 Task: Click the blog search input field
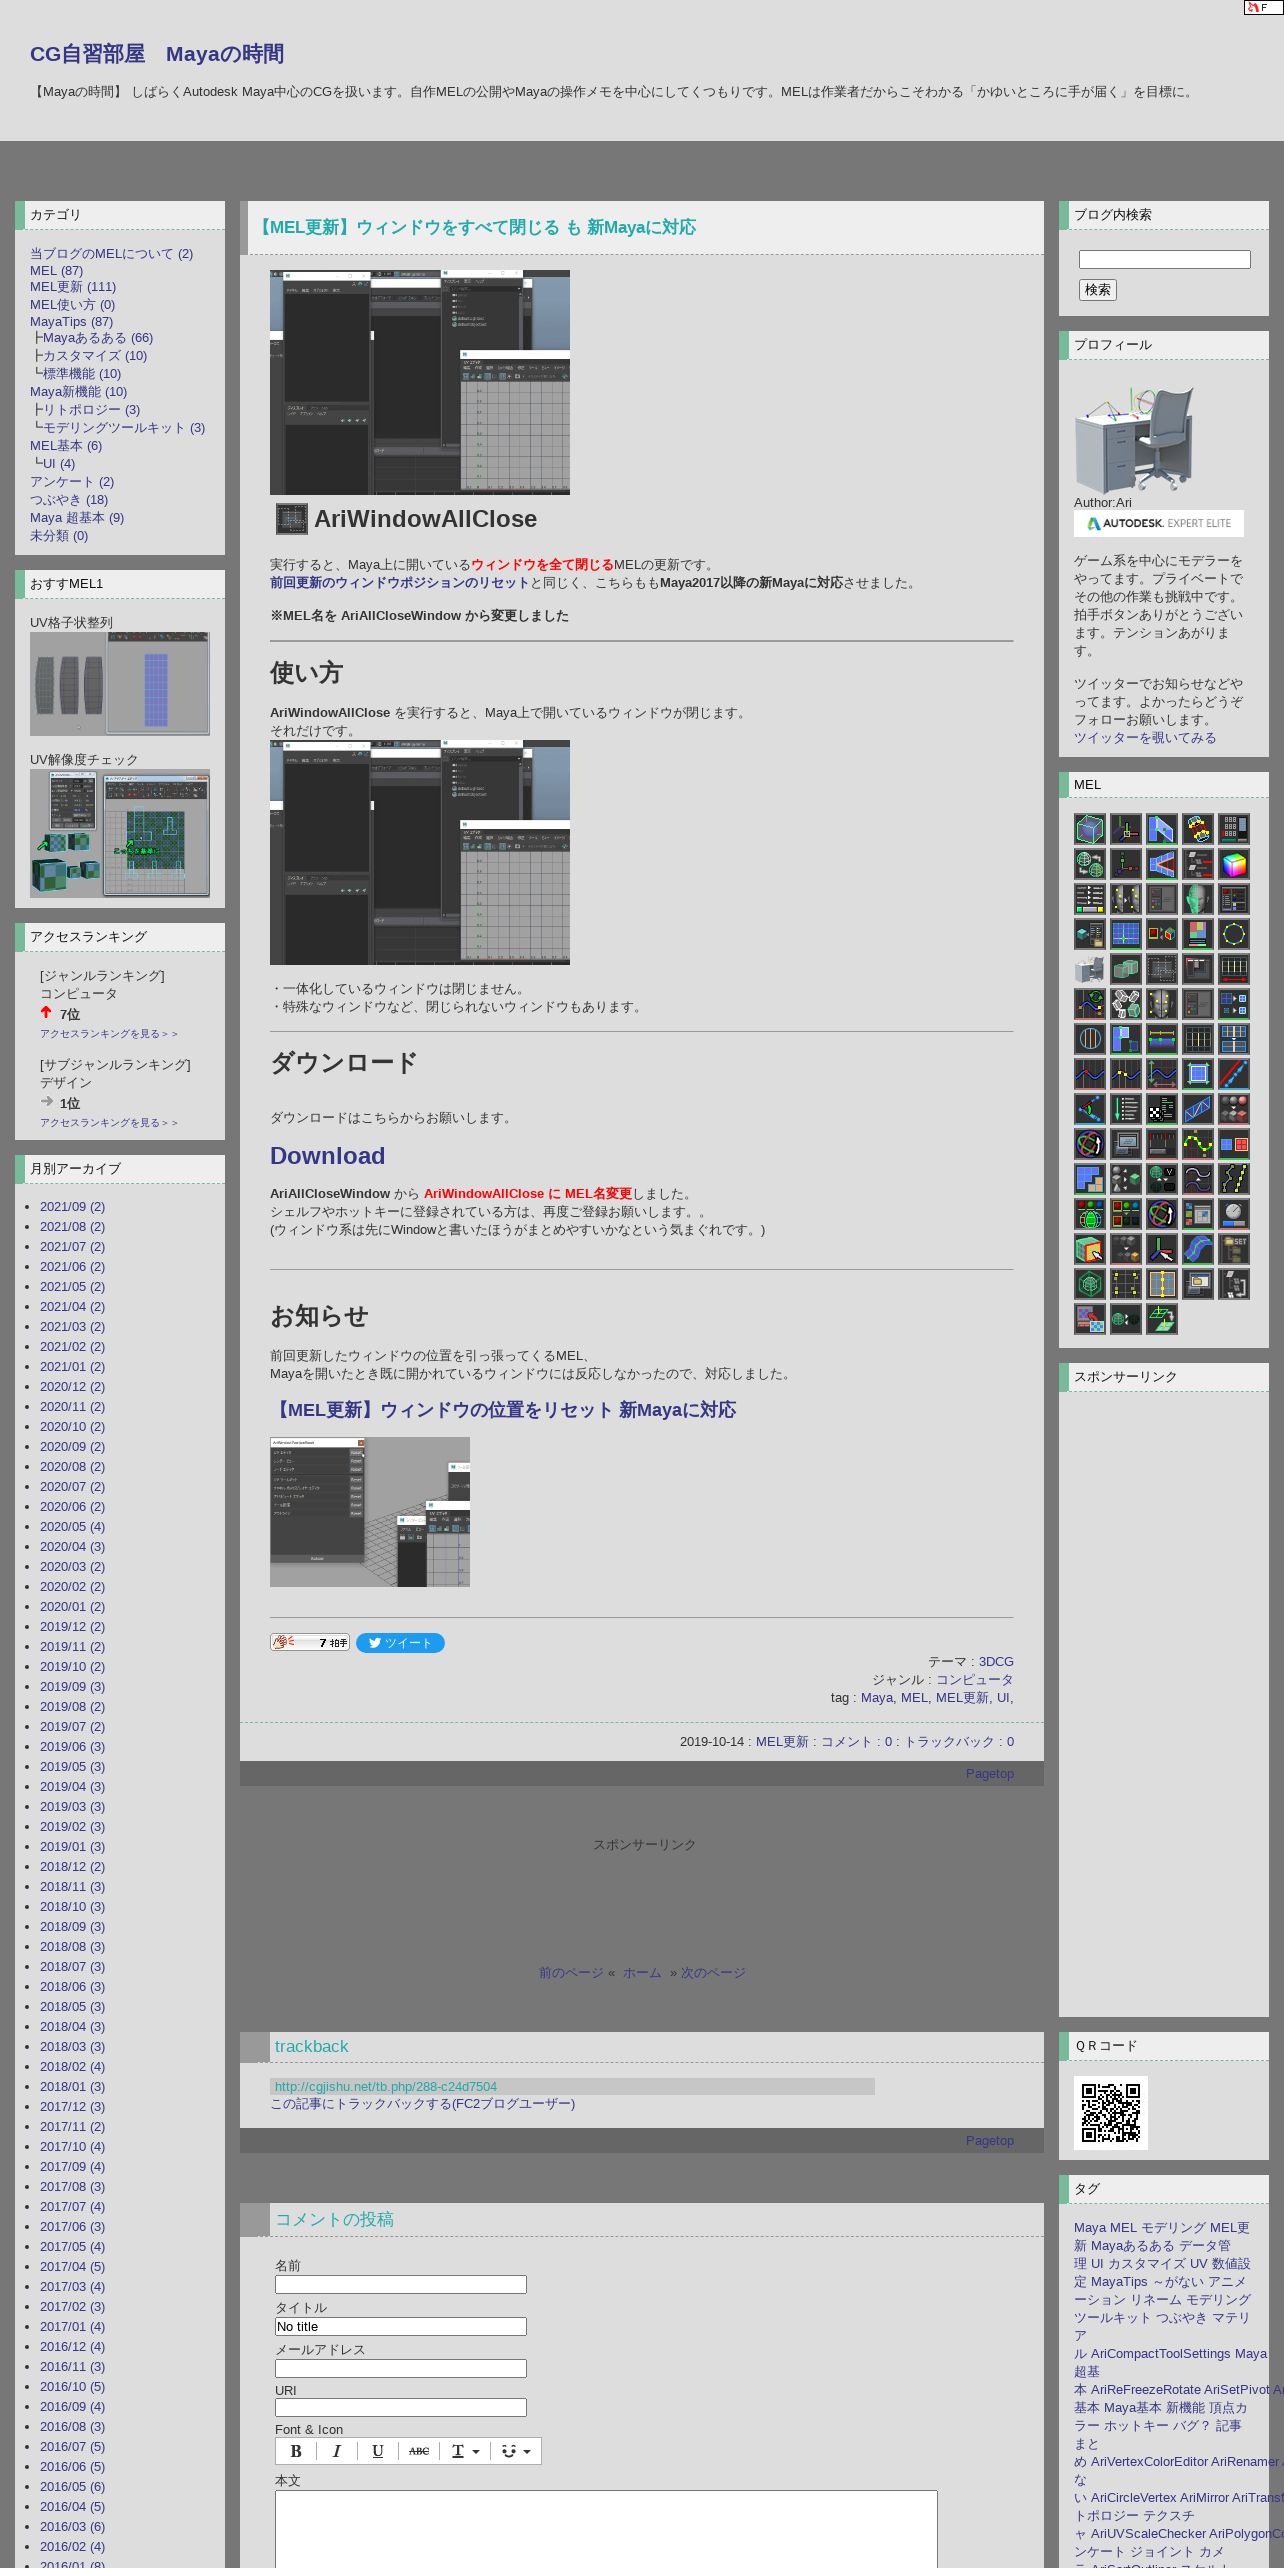tap(1164, 259)
